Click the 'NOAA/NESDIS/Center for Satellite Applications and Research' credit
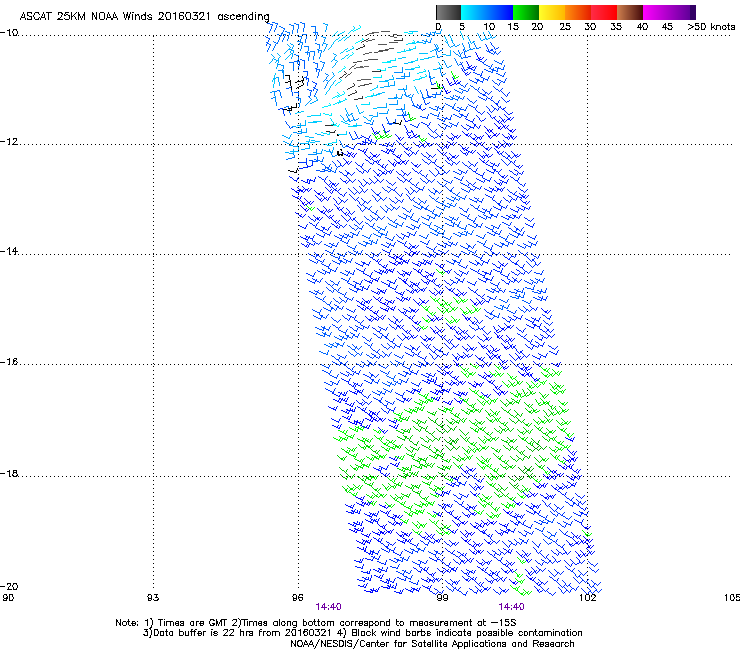The width and height of the screenshot is (740, 650). tap(432, 644)
